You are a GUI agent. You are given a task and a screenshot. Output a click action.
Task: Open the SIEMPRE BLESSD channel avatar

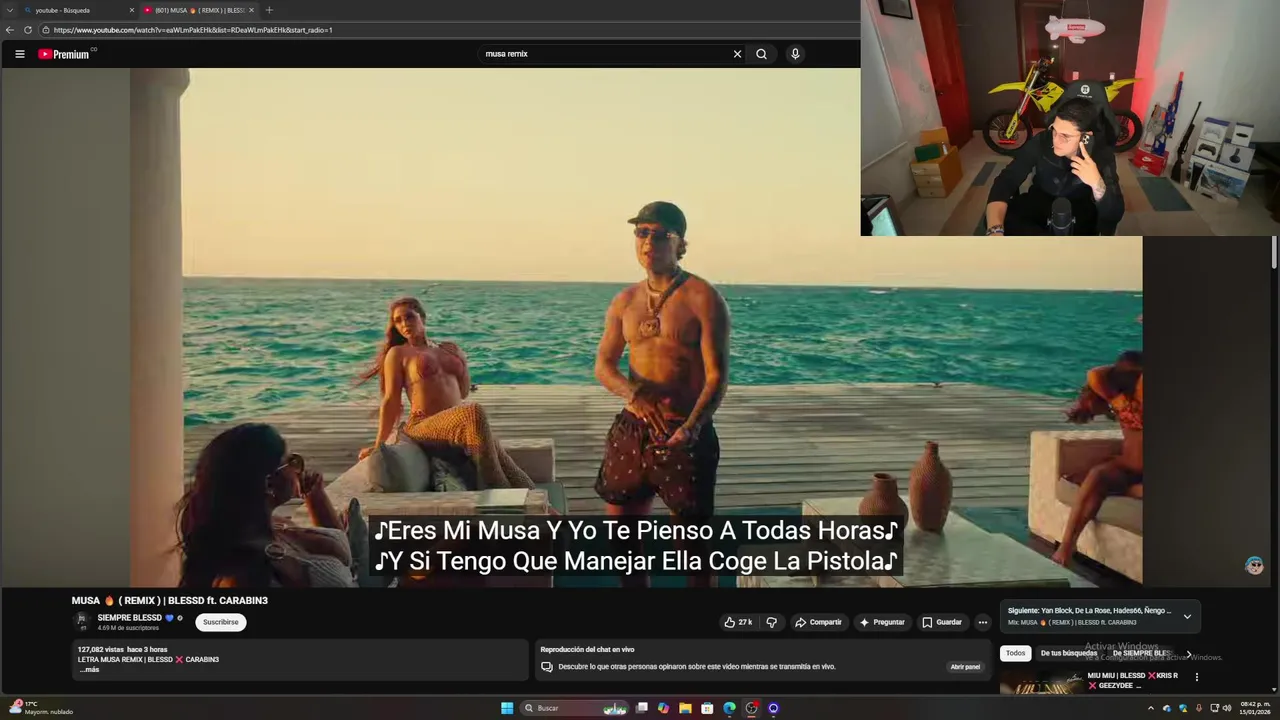[82, 621]
